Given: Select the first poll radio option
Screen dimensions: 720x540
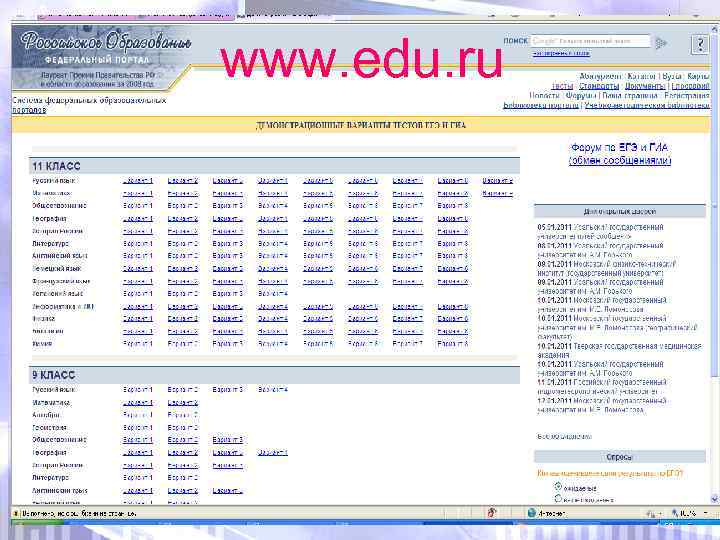Looking at the screenshot, I should 558,486.
